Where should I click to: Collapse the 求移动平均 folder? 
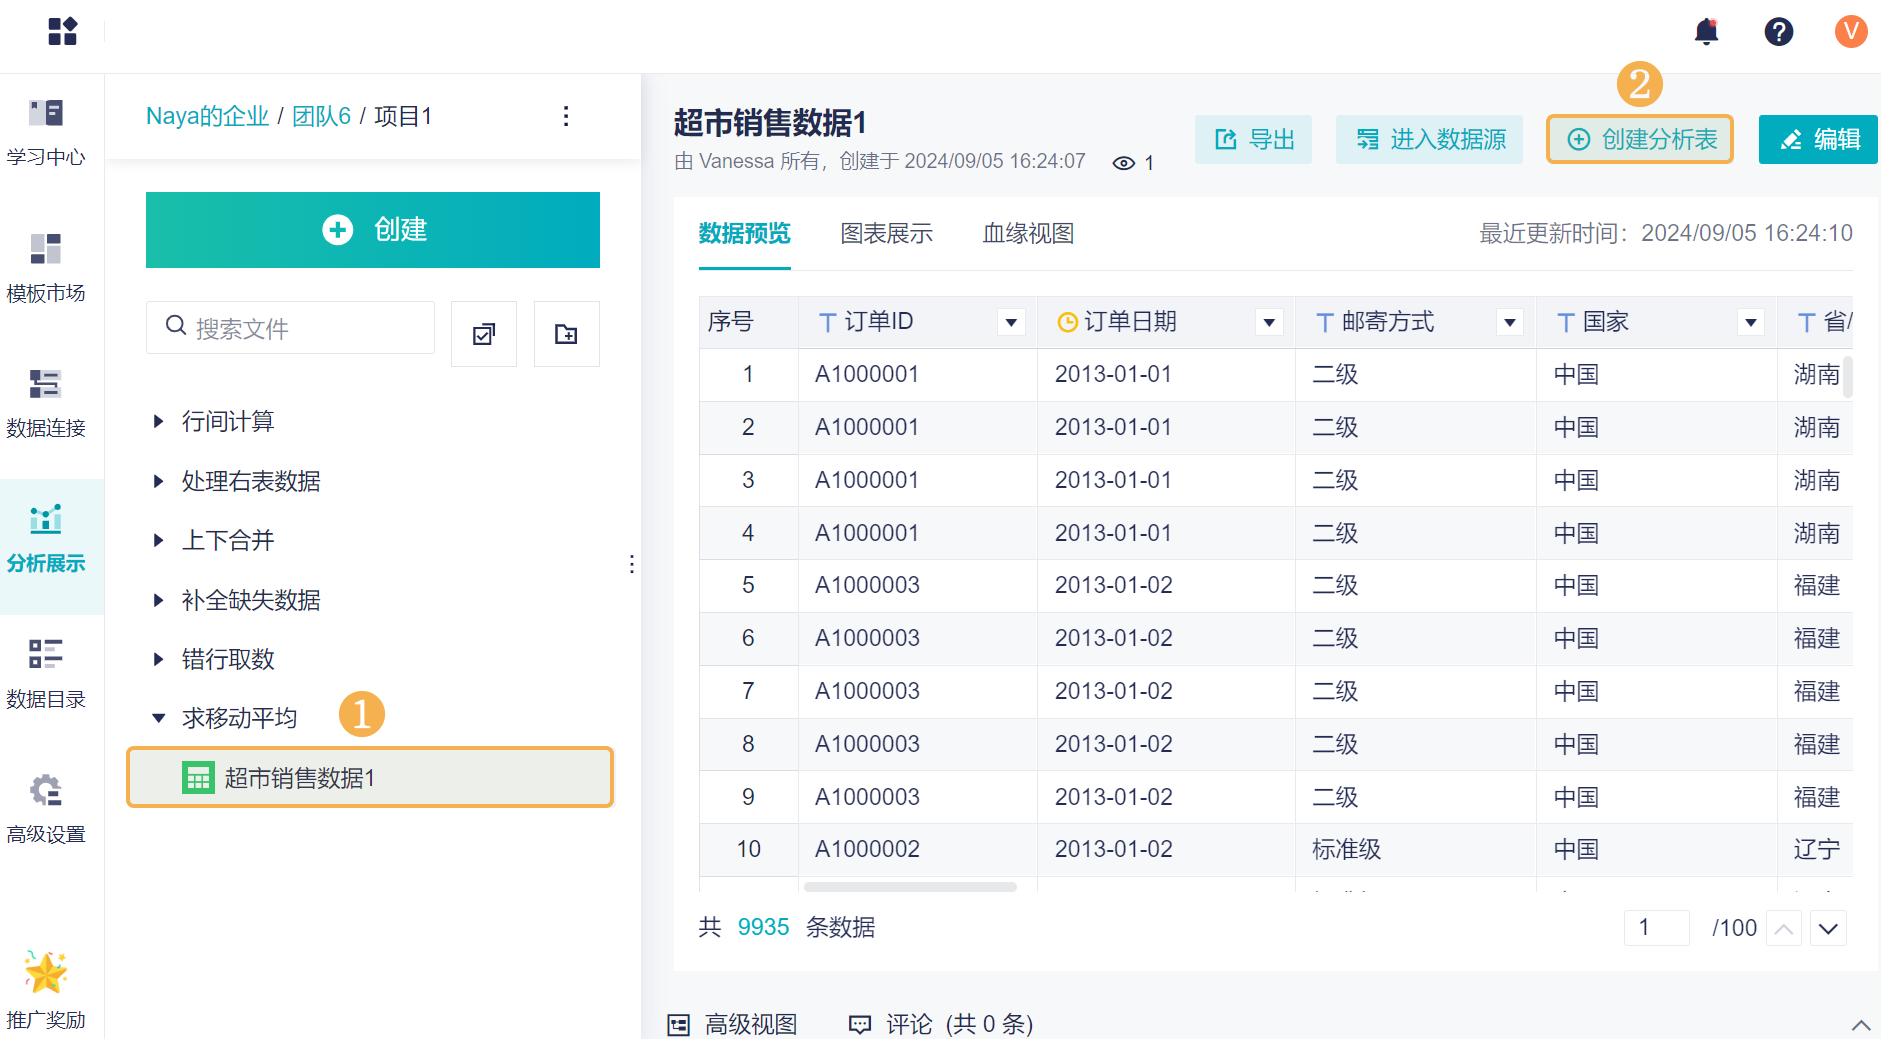point(158,718)
